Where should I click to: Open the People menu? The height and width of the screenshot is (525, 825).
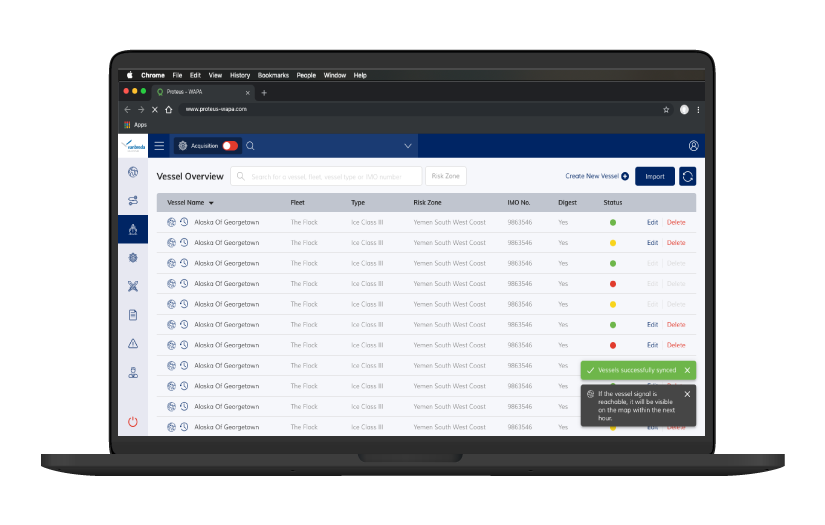click(306, 75)
